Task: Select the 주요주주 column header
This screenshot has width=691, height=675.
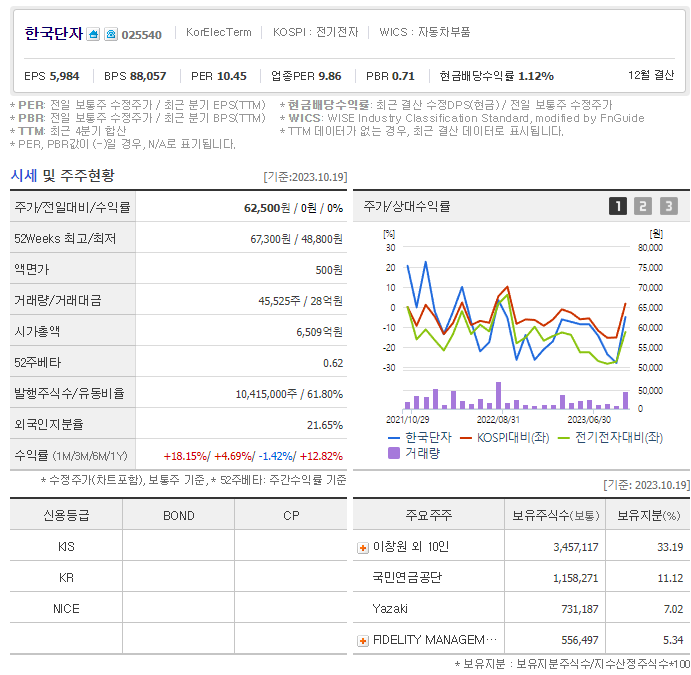Action: tap(428, 516)
